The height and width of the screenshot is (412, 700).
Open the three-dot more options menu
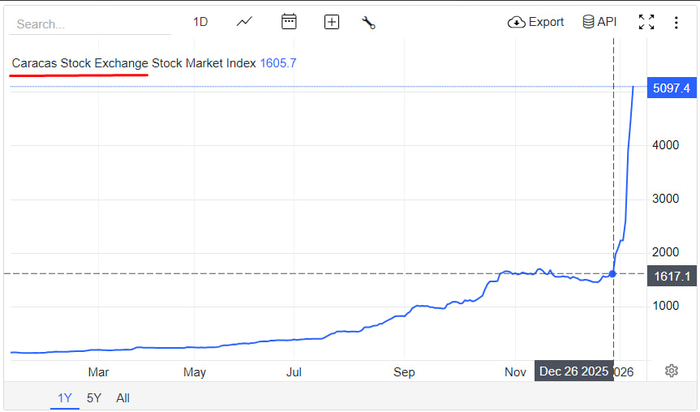[x=677, y=22]
